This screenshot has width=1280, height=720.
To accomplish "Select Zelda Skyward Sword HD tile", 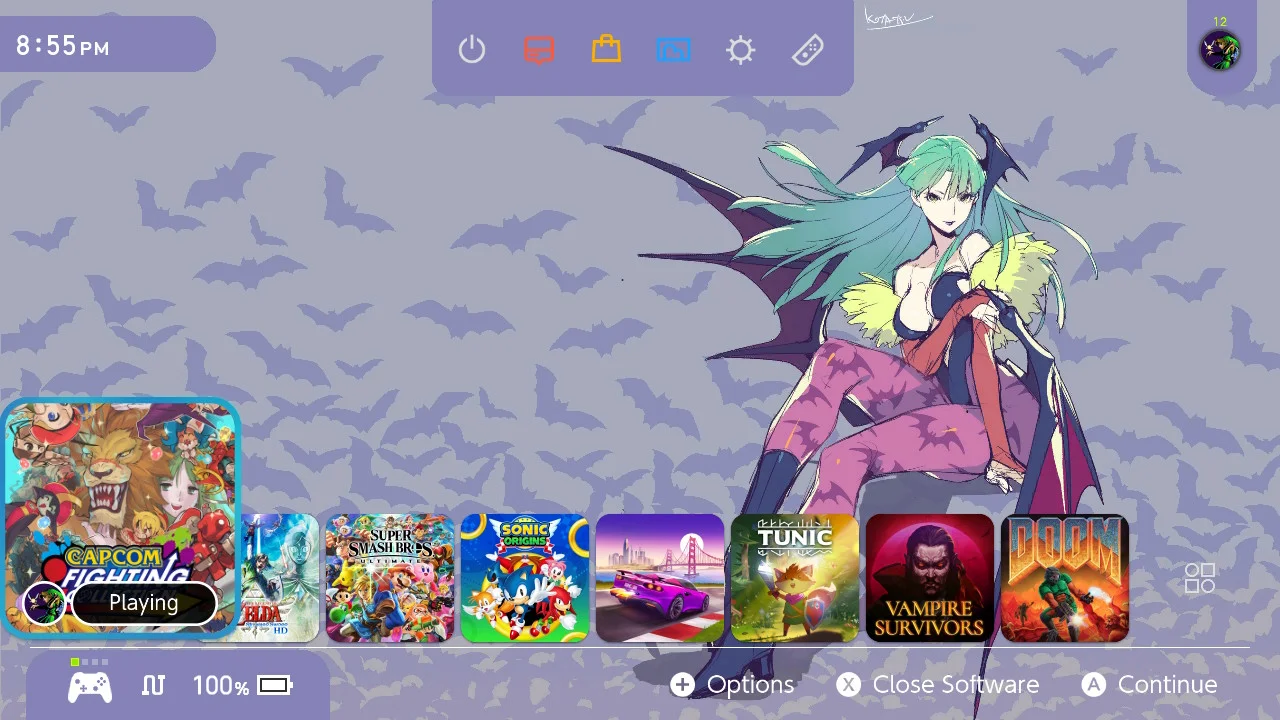I will pyautogui.click(x=279, y=578).
